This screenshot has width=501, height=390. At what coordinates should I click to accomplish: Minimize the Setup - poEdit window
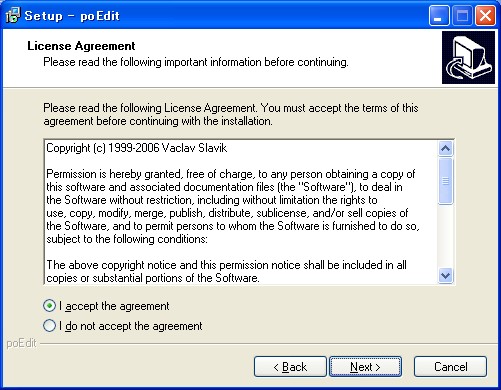(x=438, y=15)
